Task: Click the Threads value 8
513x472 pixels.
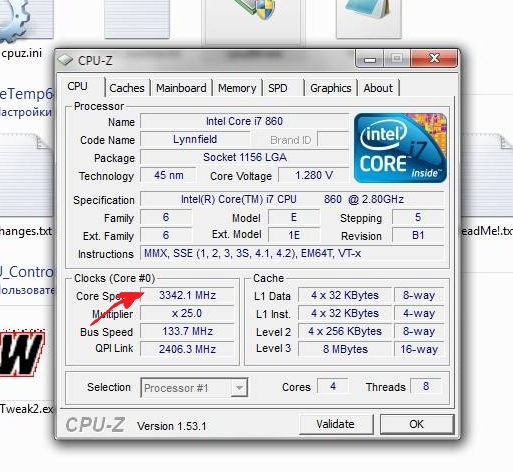Action: pos(426,386)
